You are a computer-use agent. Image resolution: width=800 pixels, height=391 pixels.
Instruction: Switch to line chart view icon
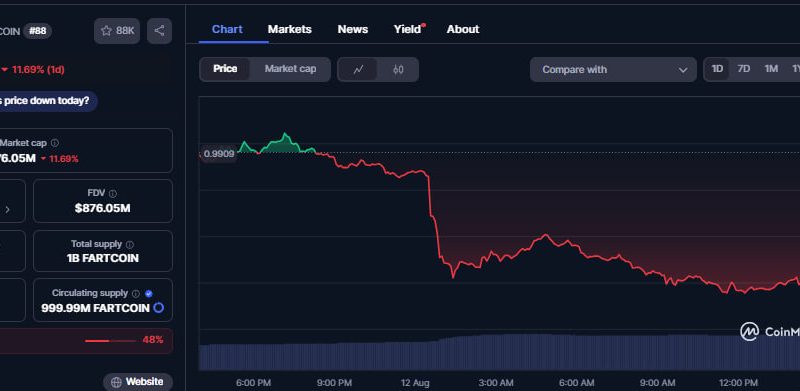click(358, 69)
